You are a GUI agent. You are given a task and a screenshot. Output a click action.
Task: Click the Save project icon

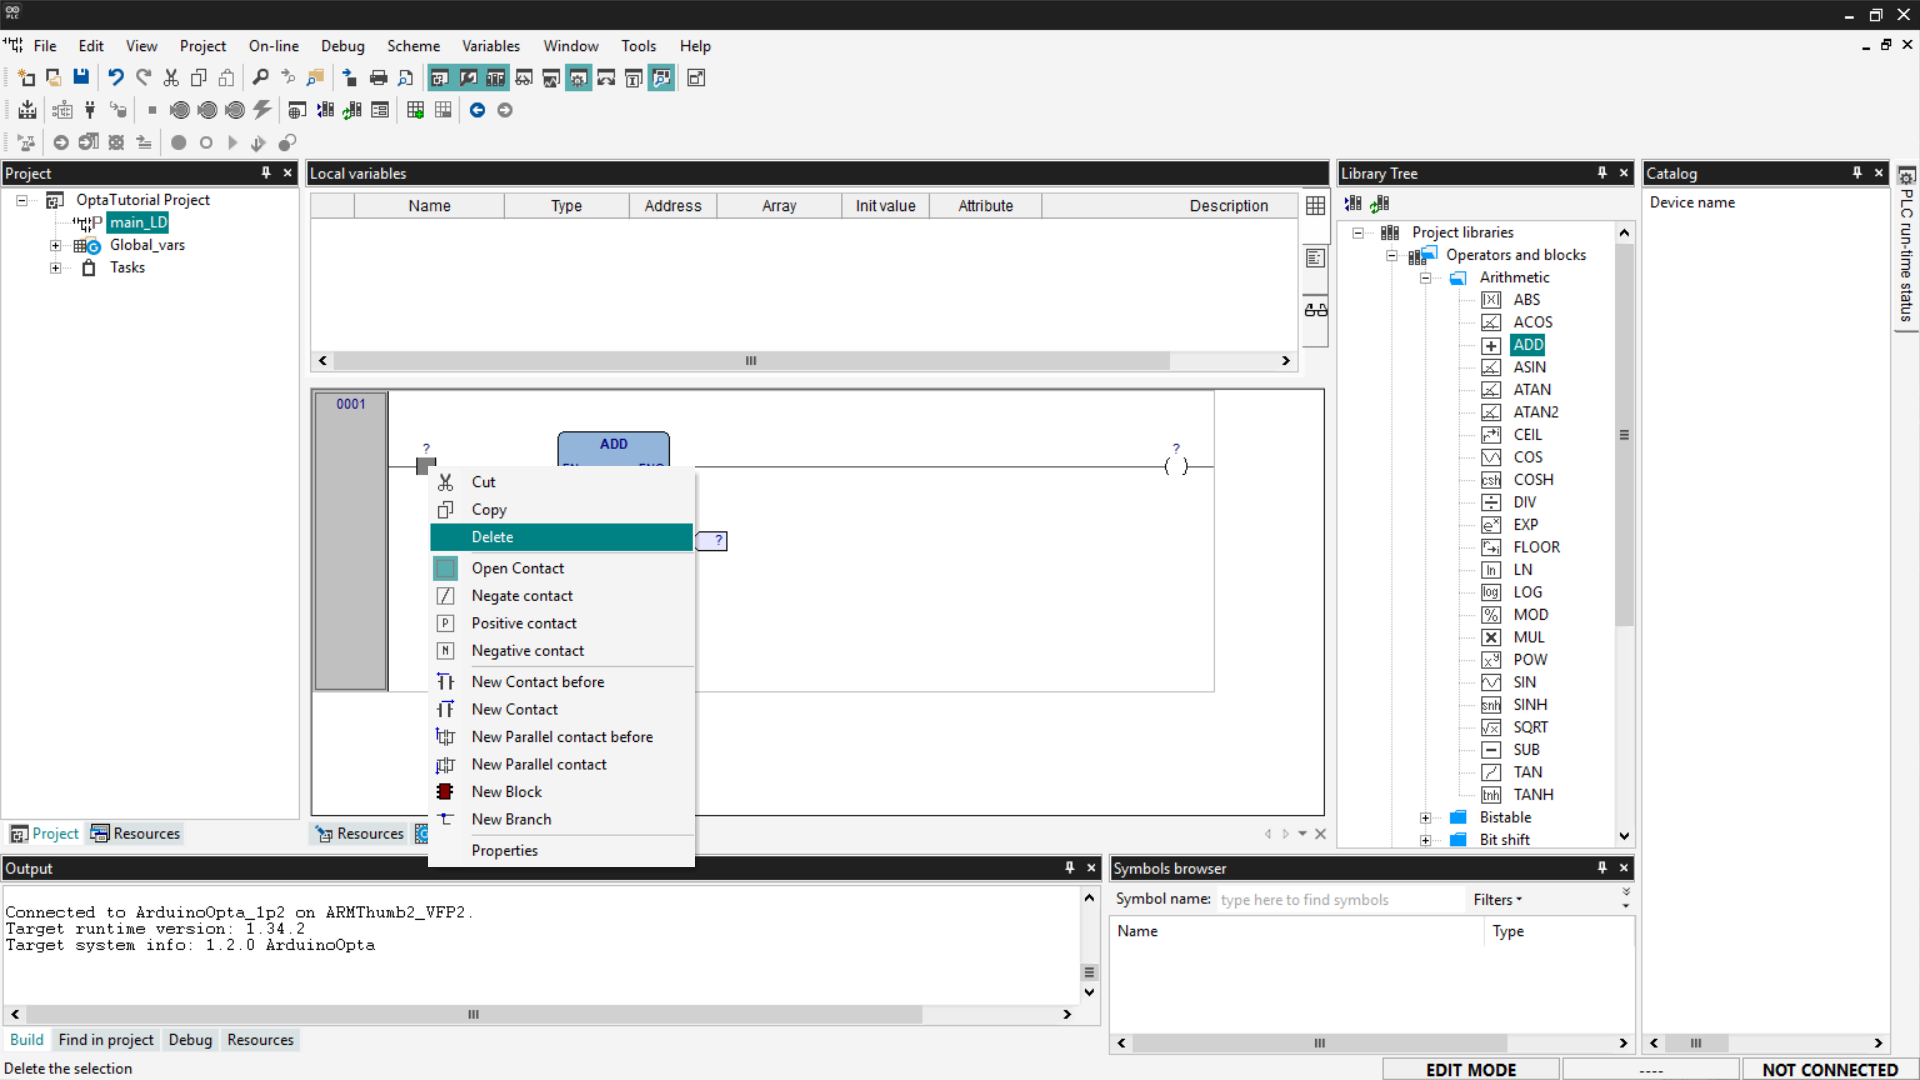81,78
